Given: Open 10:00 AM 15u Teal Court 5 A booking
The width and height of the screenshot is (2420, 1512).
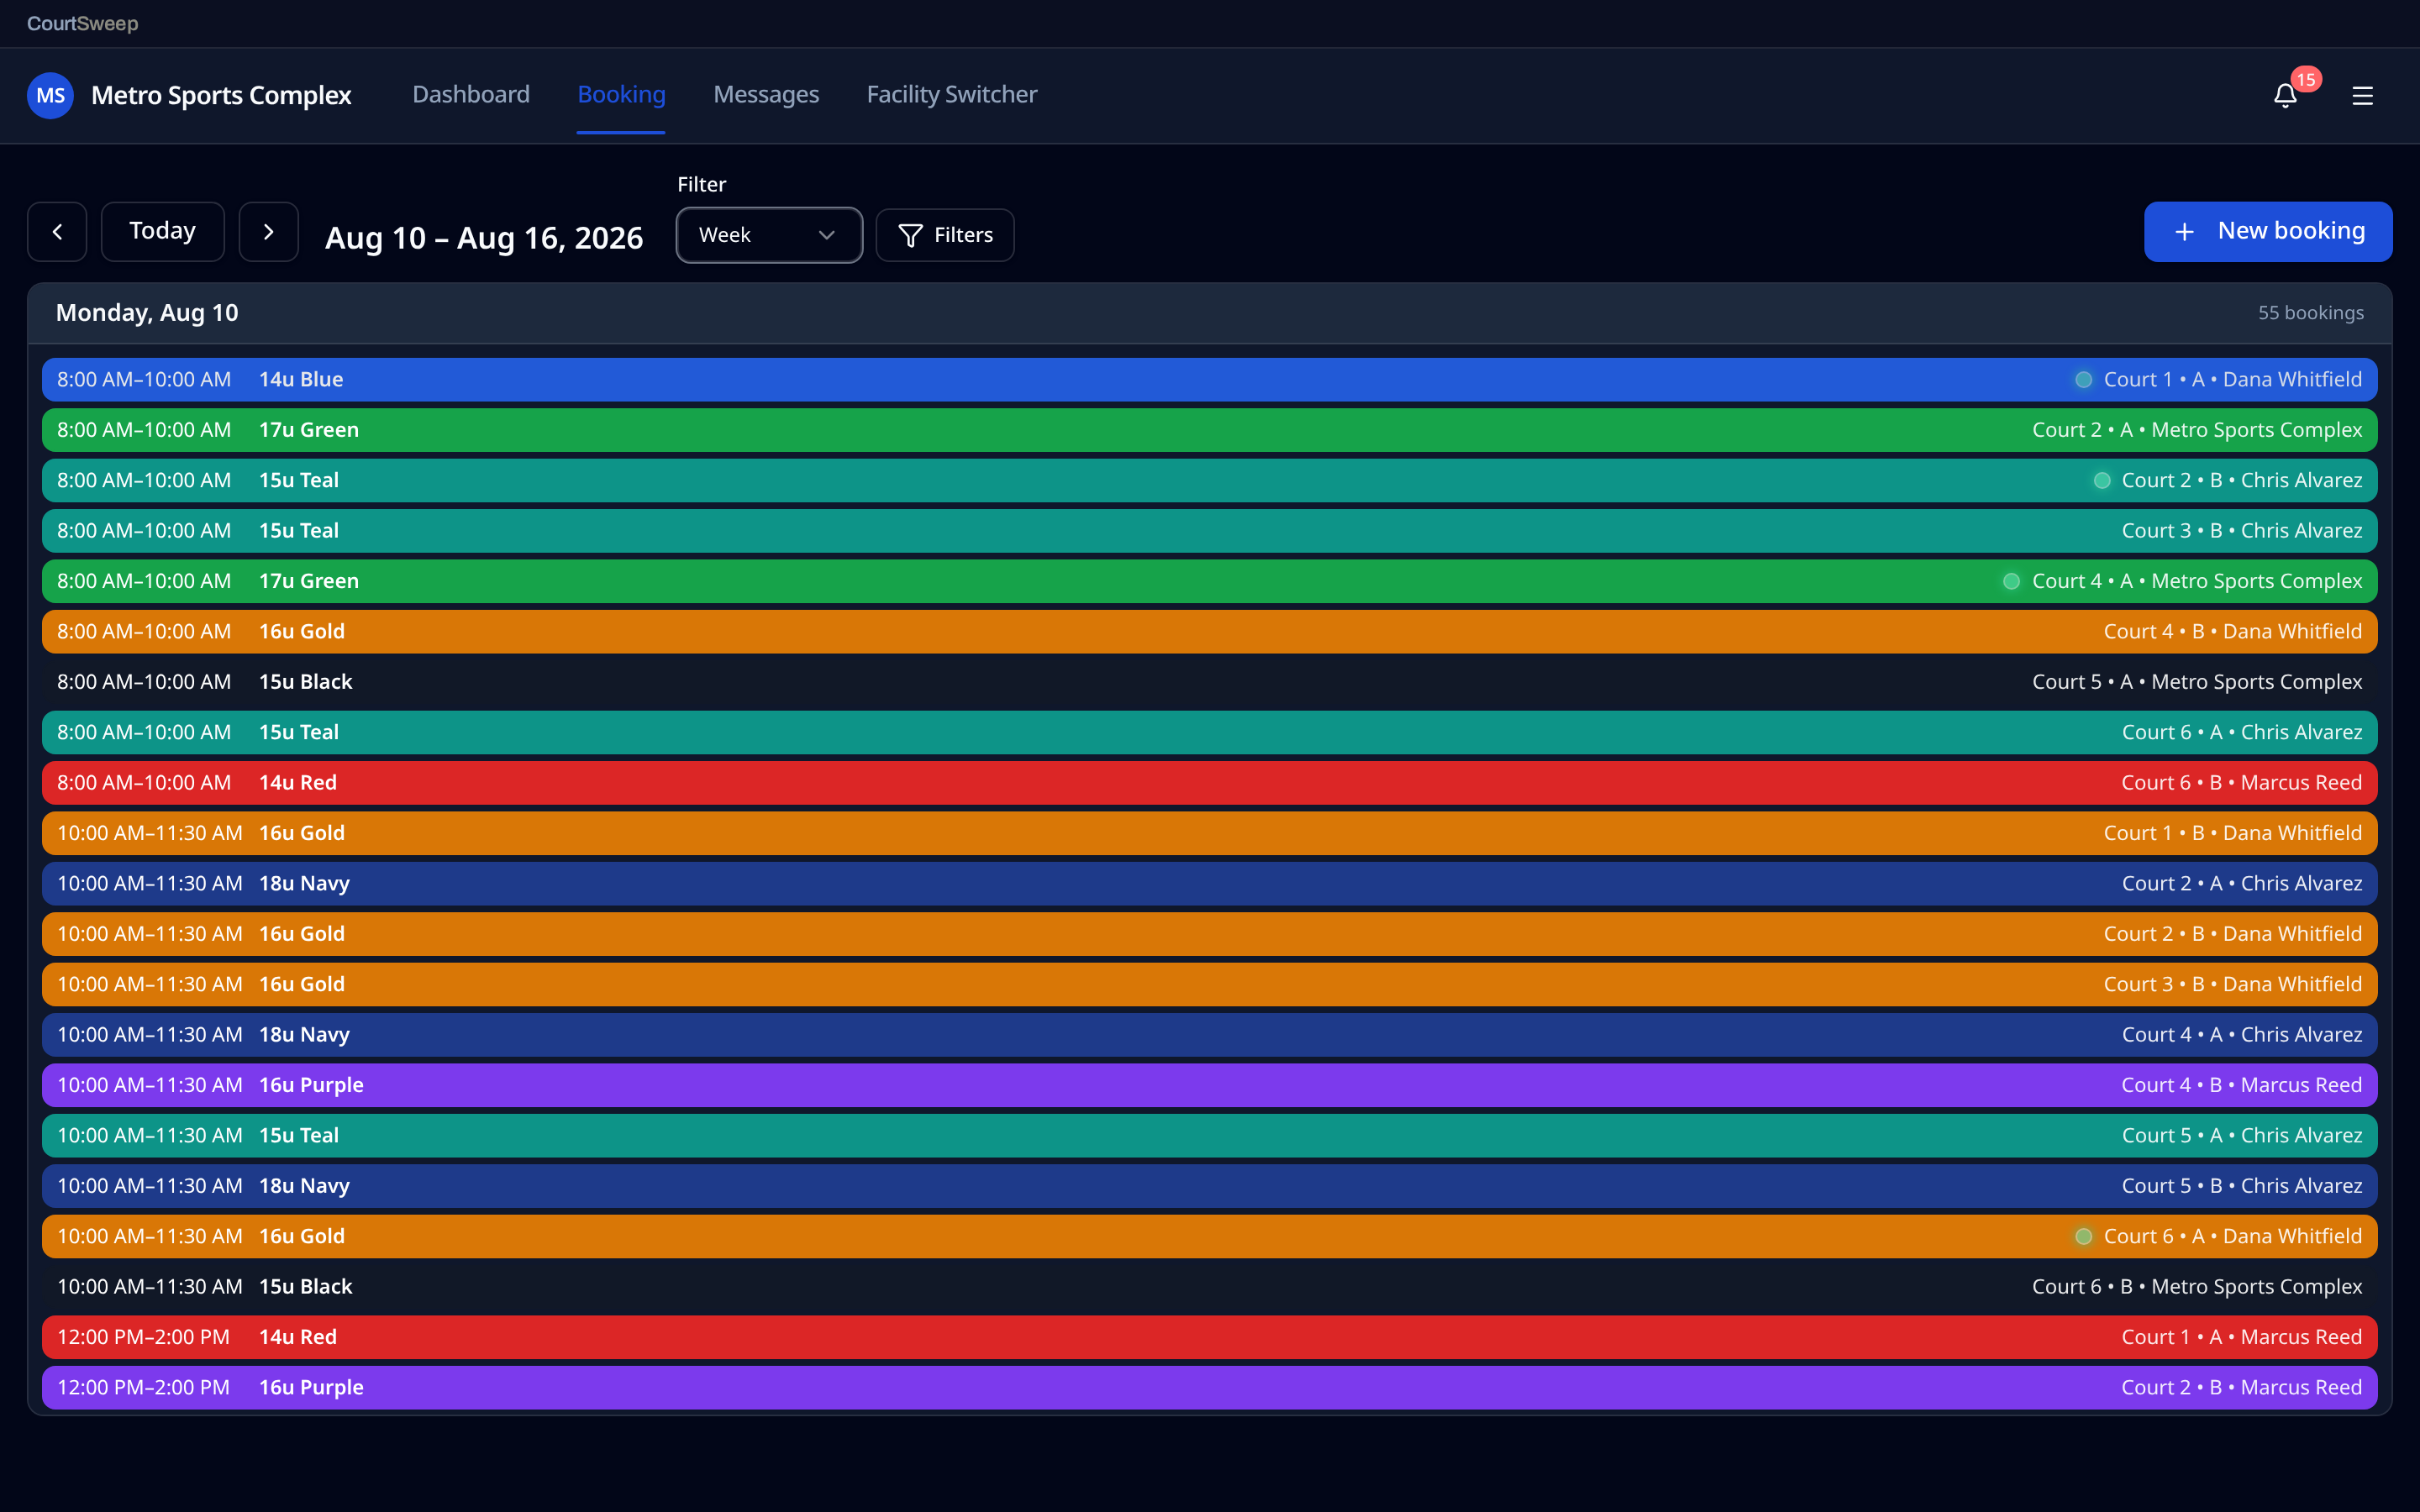Looking at the screenshot, I should (x=1210, y=1136).
